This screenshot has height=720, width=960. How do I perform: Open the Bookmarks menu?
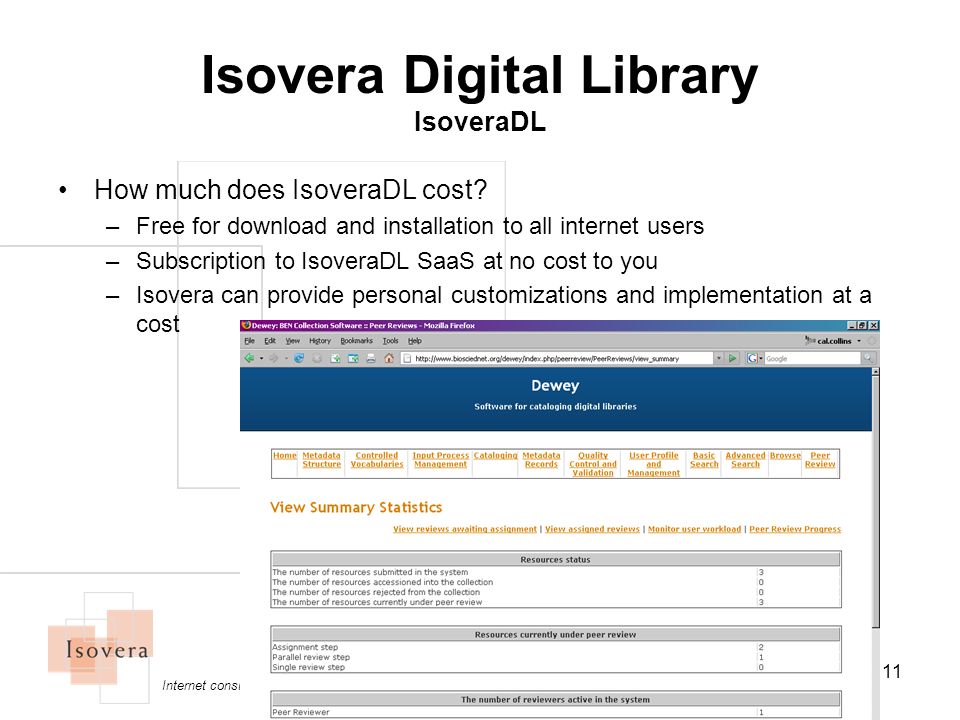(x=356, y=340)
